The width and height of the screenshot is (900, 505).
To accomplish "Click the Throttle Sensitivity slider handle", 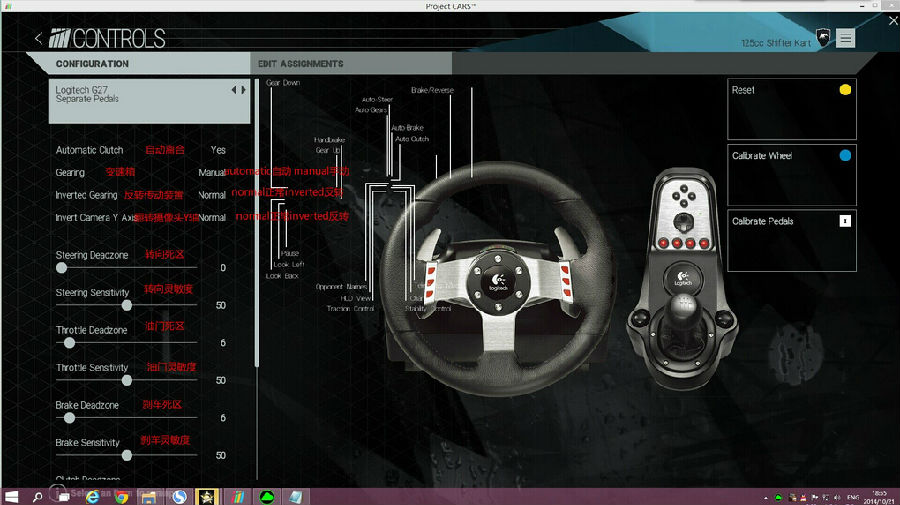I will (x=127, y=380).
